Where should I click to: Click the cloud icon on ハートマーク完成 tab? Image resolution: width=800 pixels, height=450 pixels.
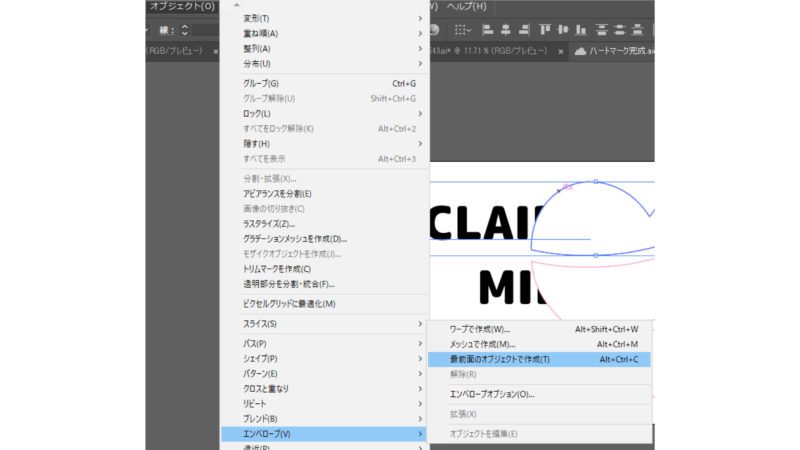pos(580,51)
